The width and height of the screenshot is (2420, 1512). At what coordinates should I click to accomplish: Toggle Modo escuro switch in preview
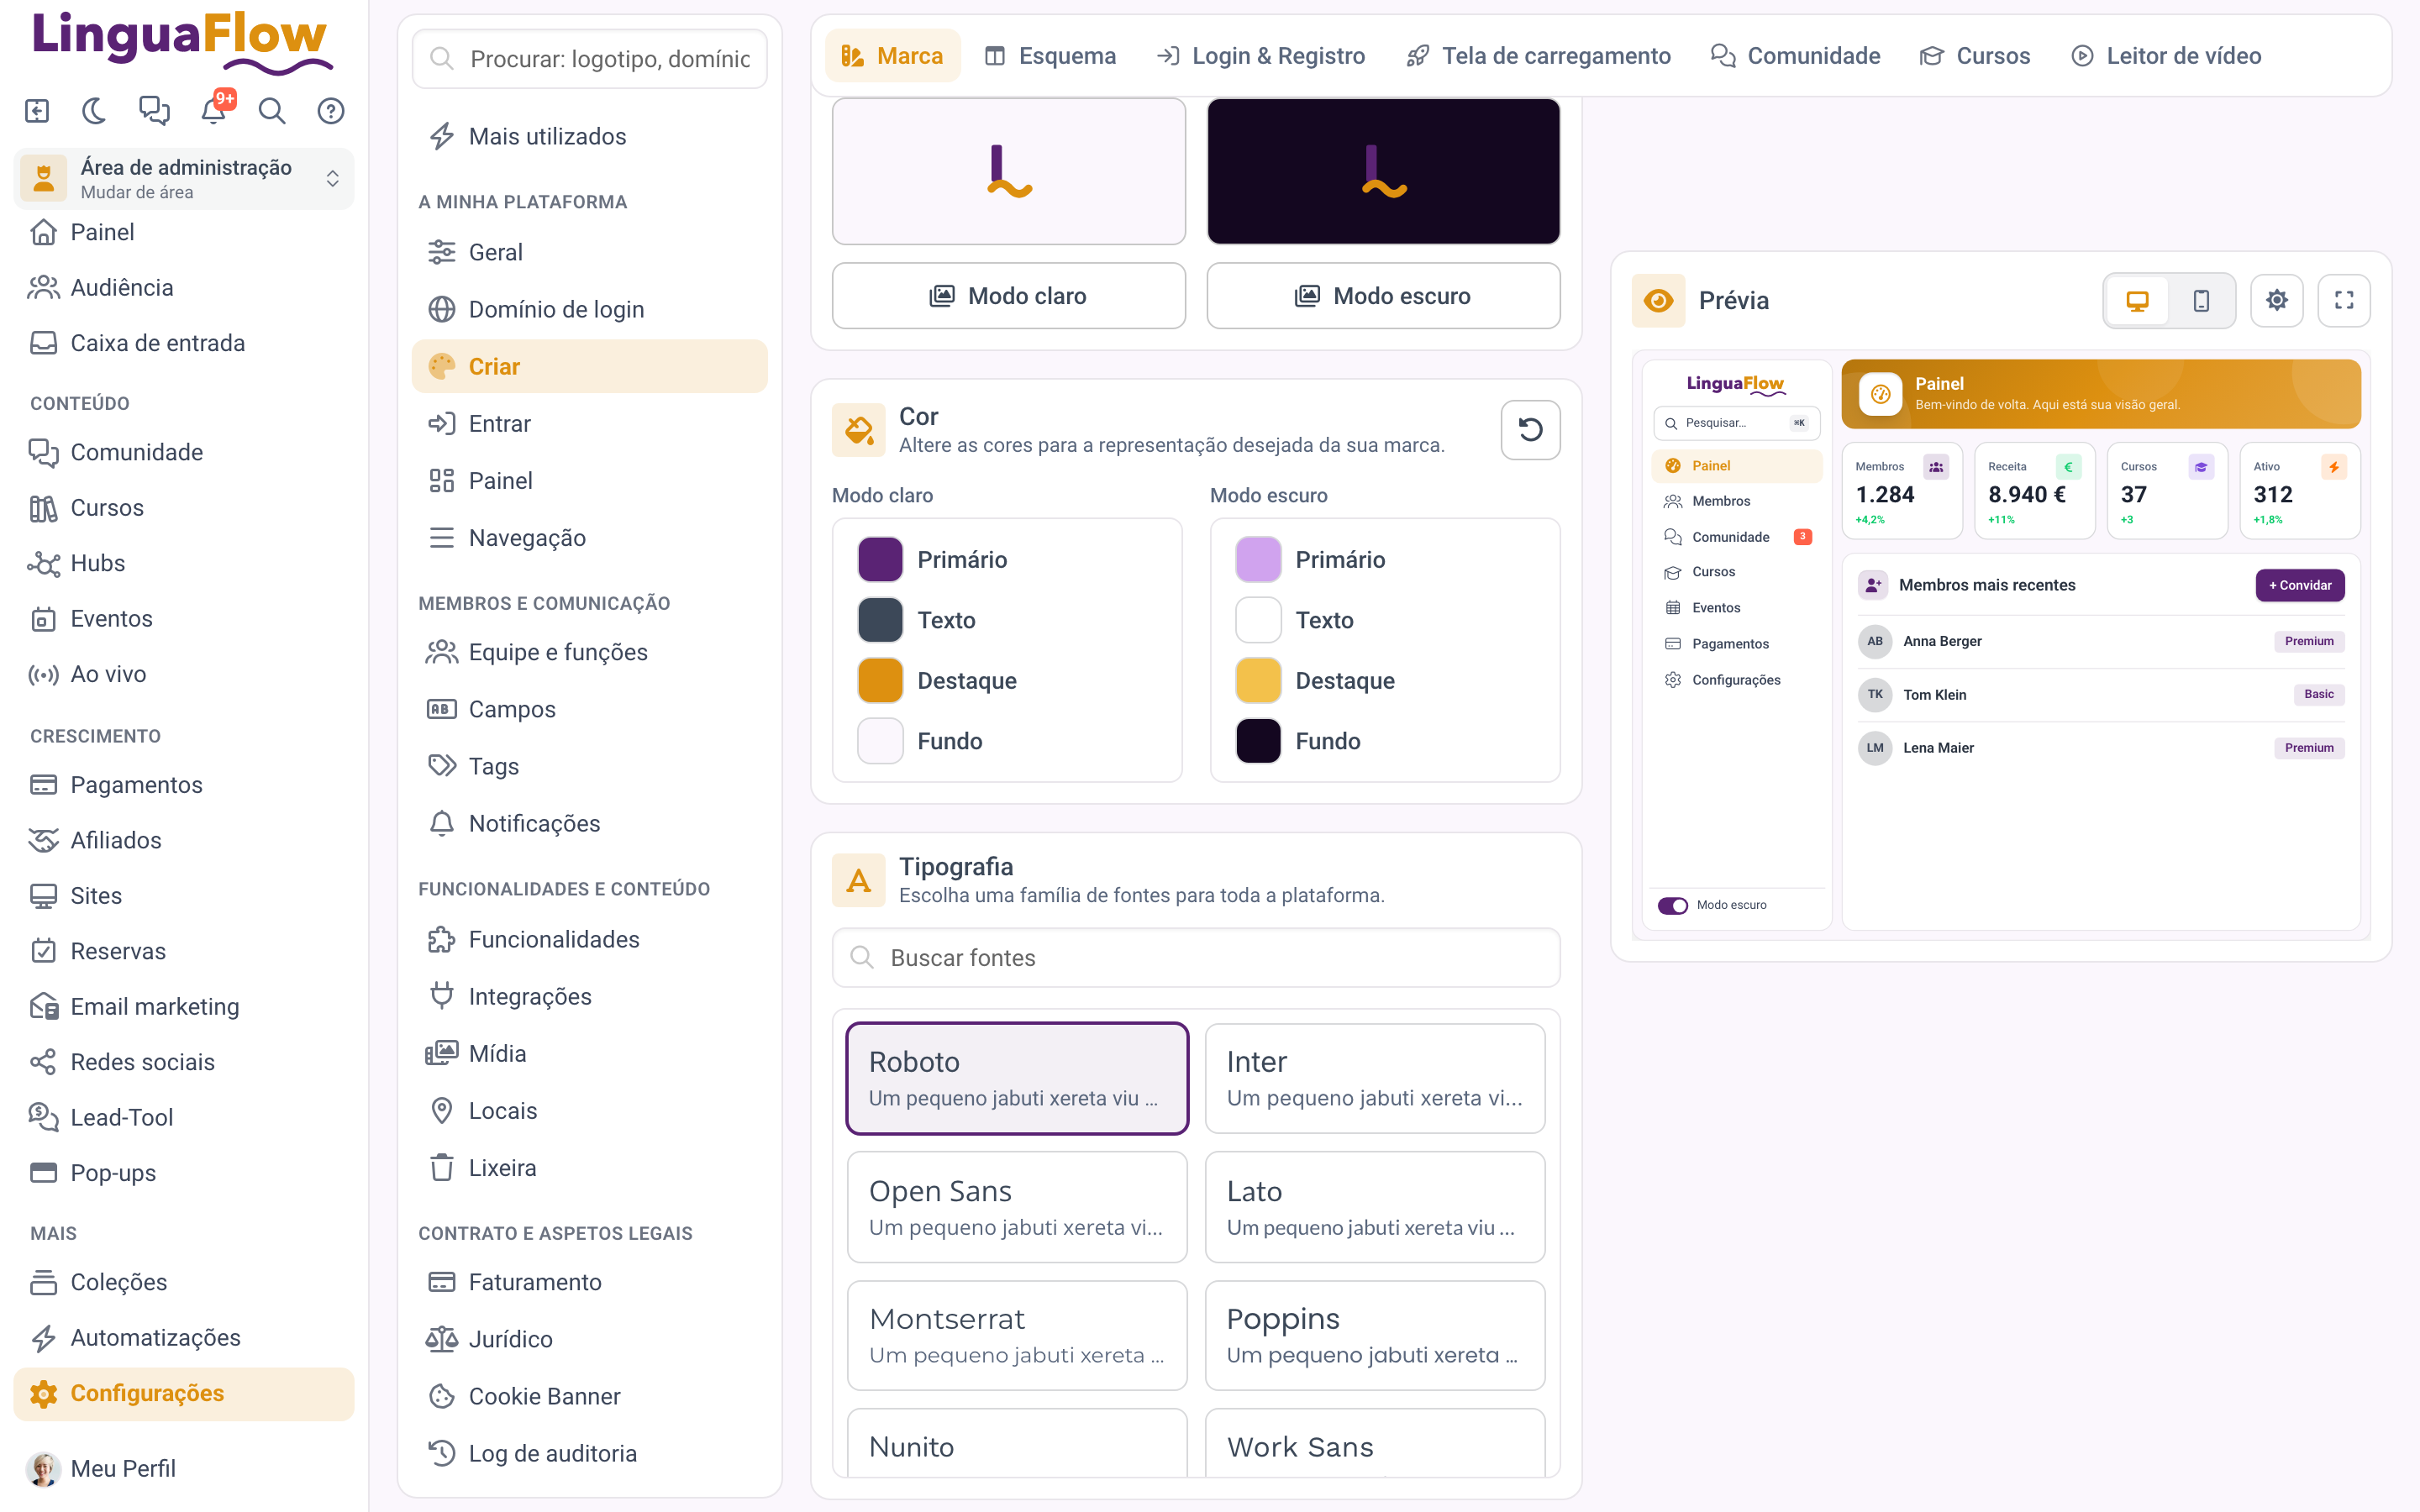[1673, 905]
